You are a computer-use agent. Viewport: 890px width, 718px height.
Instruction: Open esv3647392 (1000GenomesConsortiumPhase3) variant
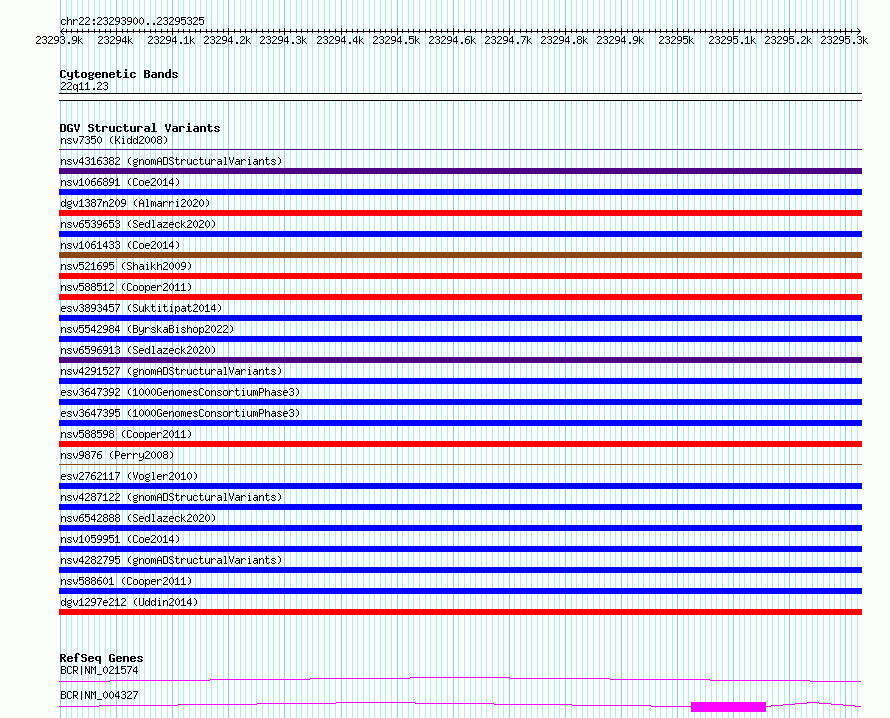180,392
